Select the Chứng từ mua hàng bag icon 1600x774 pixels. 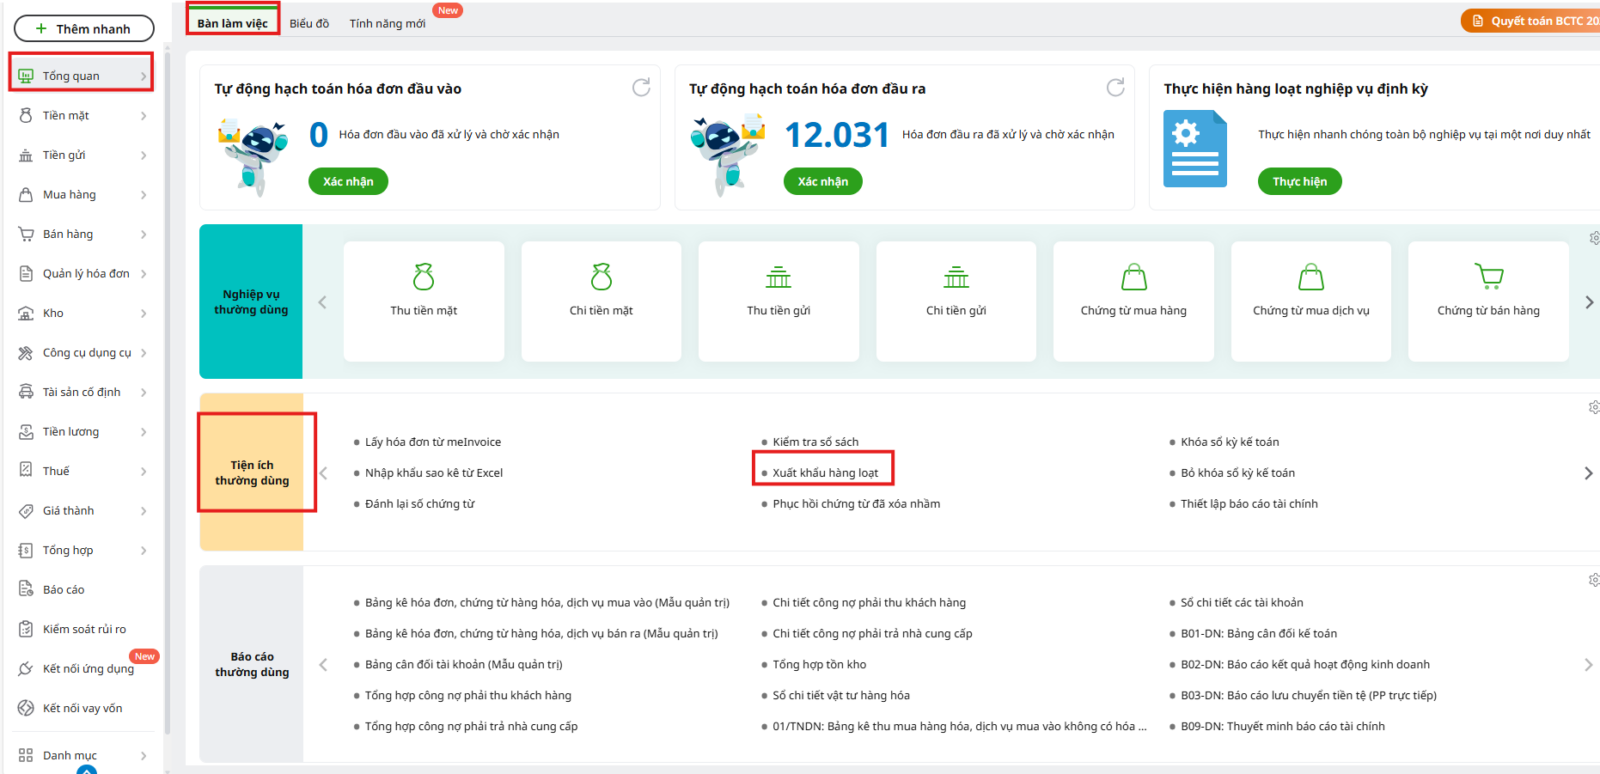1133,277
